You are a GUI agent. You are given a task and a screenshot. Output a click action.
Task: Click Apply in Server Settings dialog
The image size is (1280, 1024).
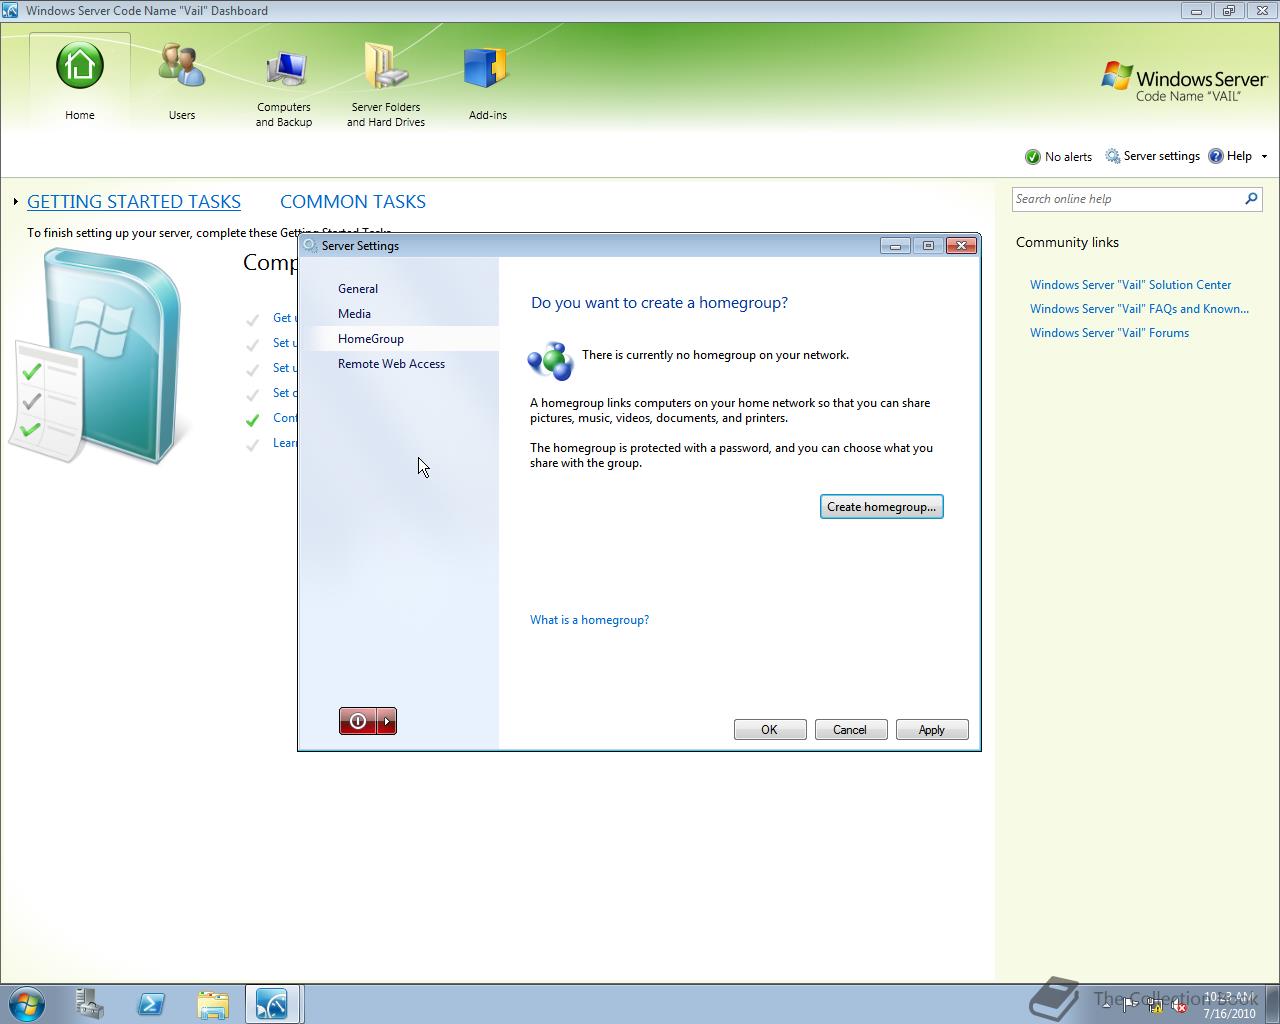click(x=931, y=730)
